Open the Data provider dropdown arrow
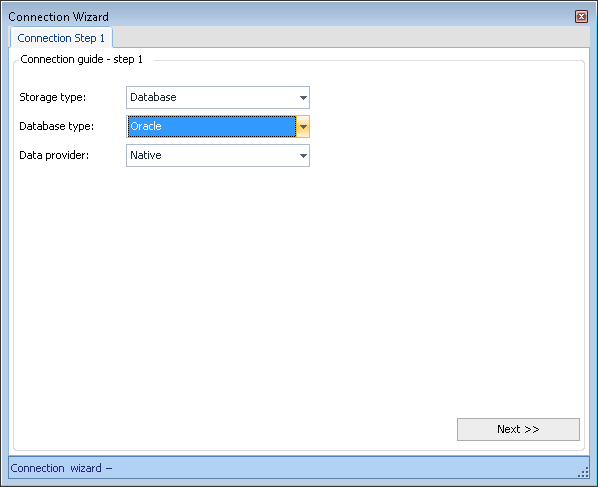598x487 pixels. pyautogui.click(x=303, y=156)
